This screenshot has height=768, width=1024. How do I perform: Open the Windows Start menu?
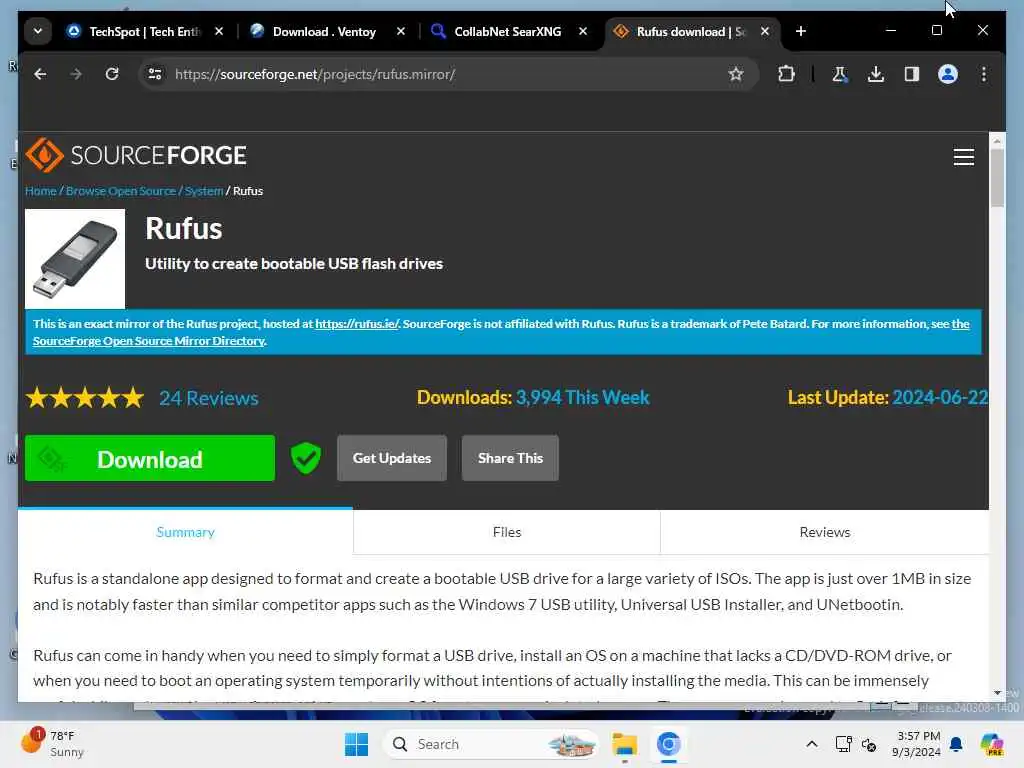(357, 744)
